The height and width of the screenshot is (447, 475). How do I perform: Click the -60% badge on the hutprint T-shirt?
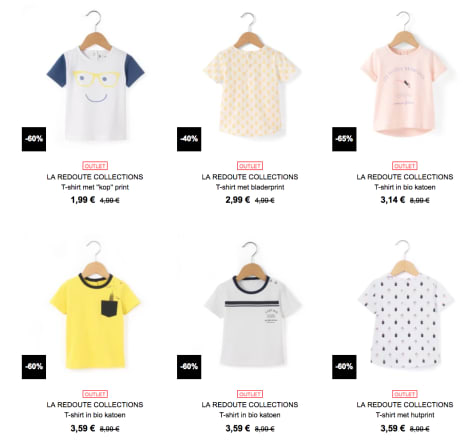344,367
